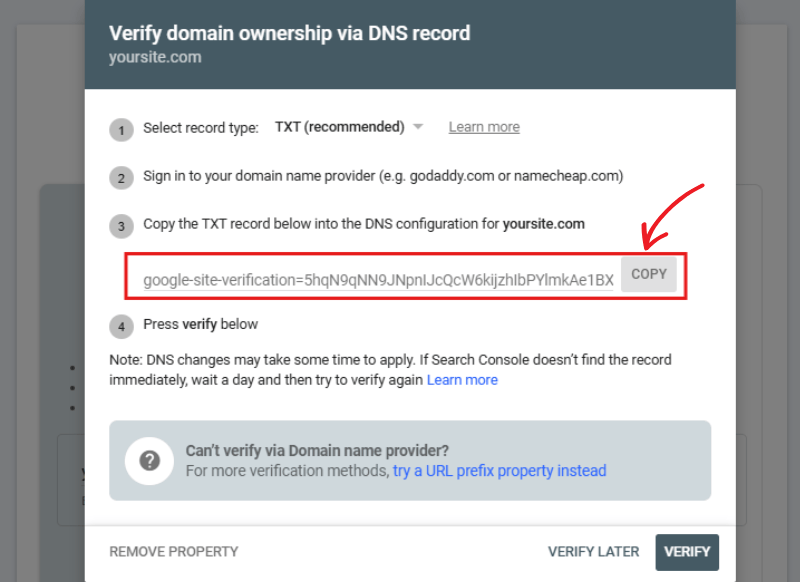Viewport: 800px width, 582px height.
Task: Copy the TXT record with COPY button
Action: tap(649, 274)
